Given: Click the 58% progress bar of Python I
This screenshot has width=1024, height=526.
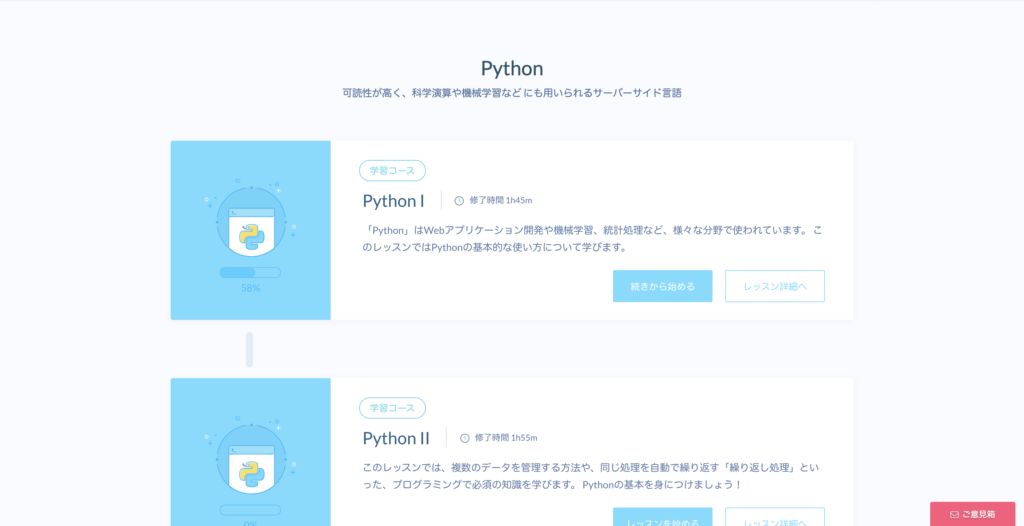Looking at the screenshot, I should 250,272.
